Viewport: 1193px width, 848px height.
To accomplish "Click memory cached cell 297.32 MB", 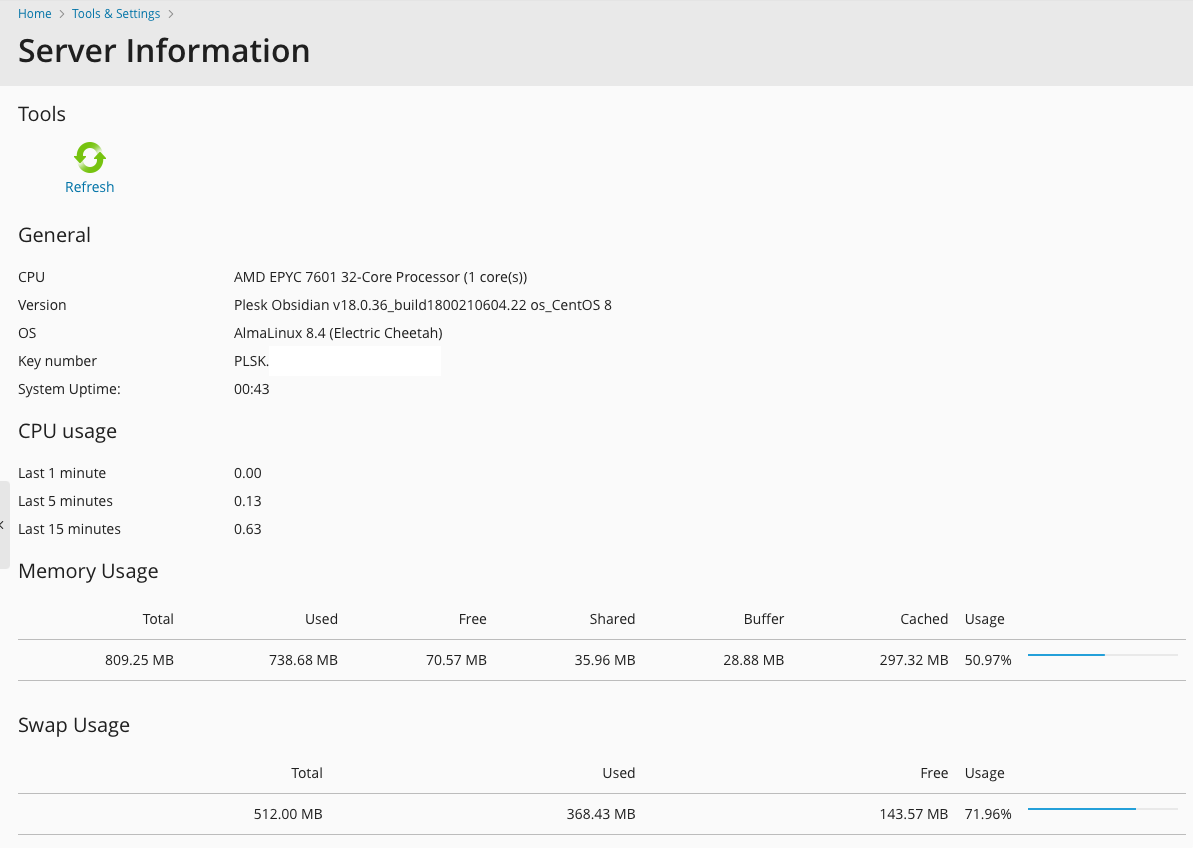I will pyautogui.click(x=914, y=660).
